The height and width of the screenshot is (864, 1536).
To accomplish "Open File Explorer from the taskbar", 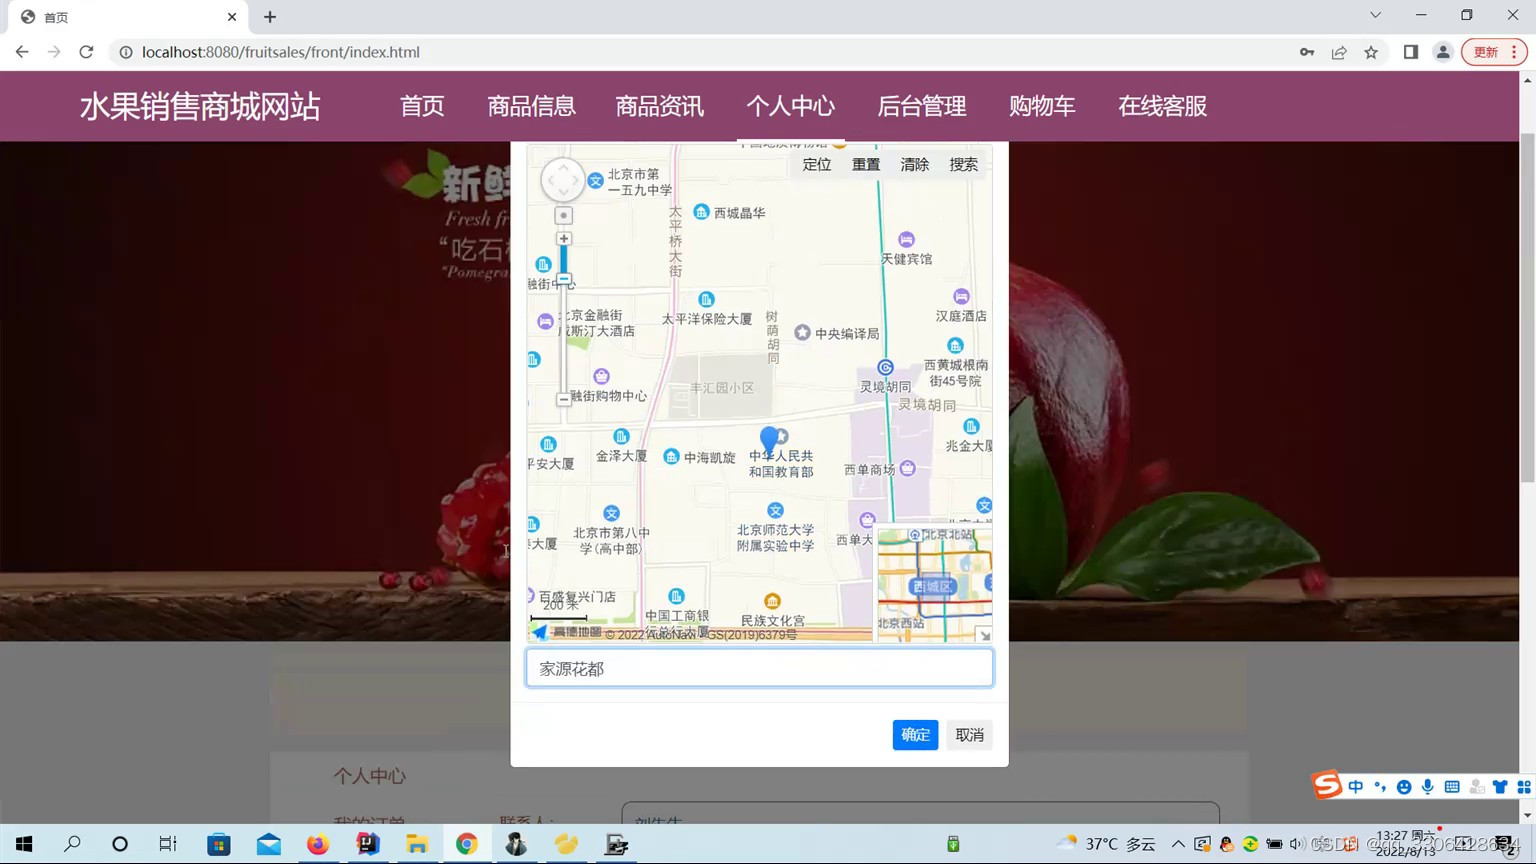I will (417, 844).
